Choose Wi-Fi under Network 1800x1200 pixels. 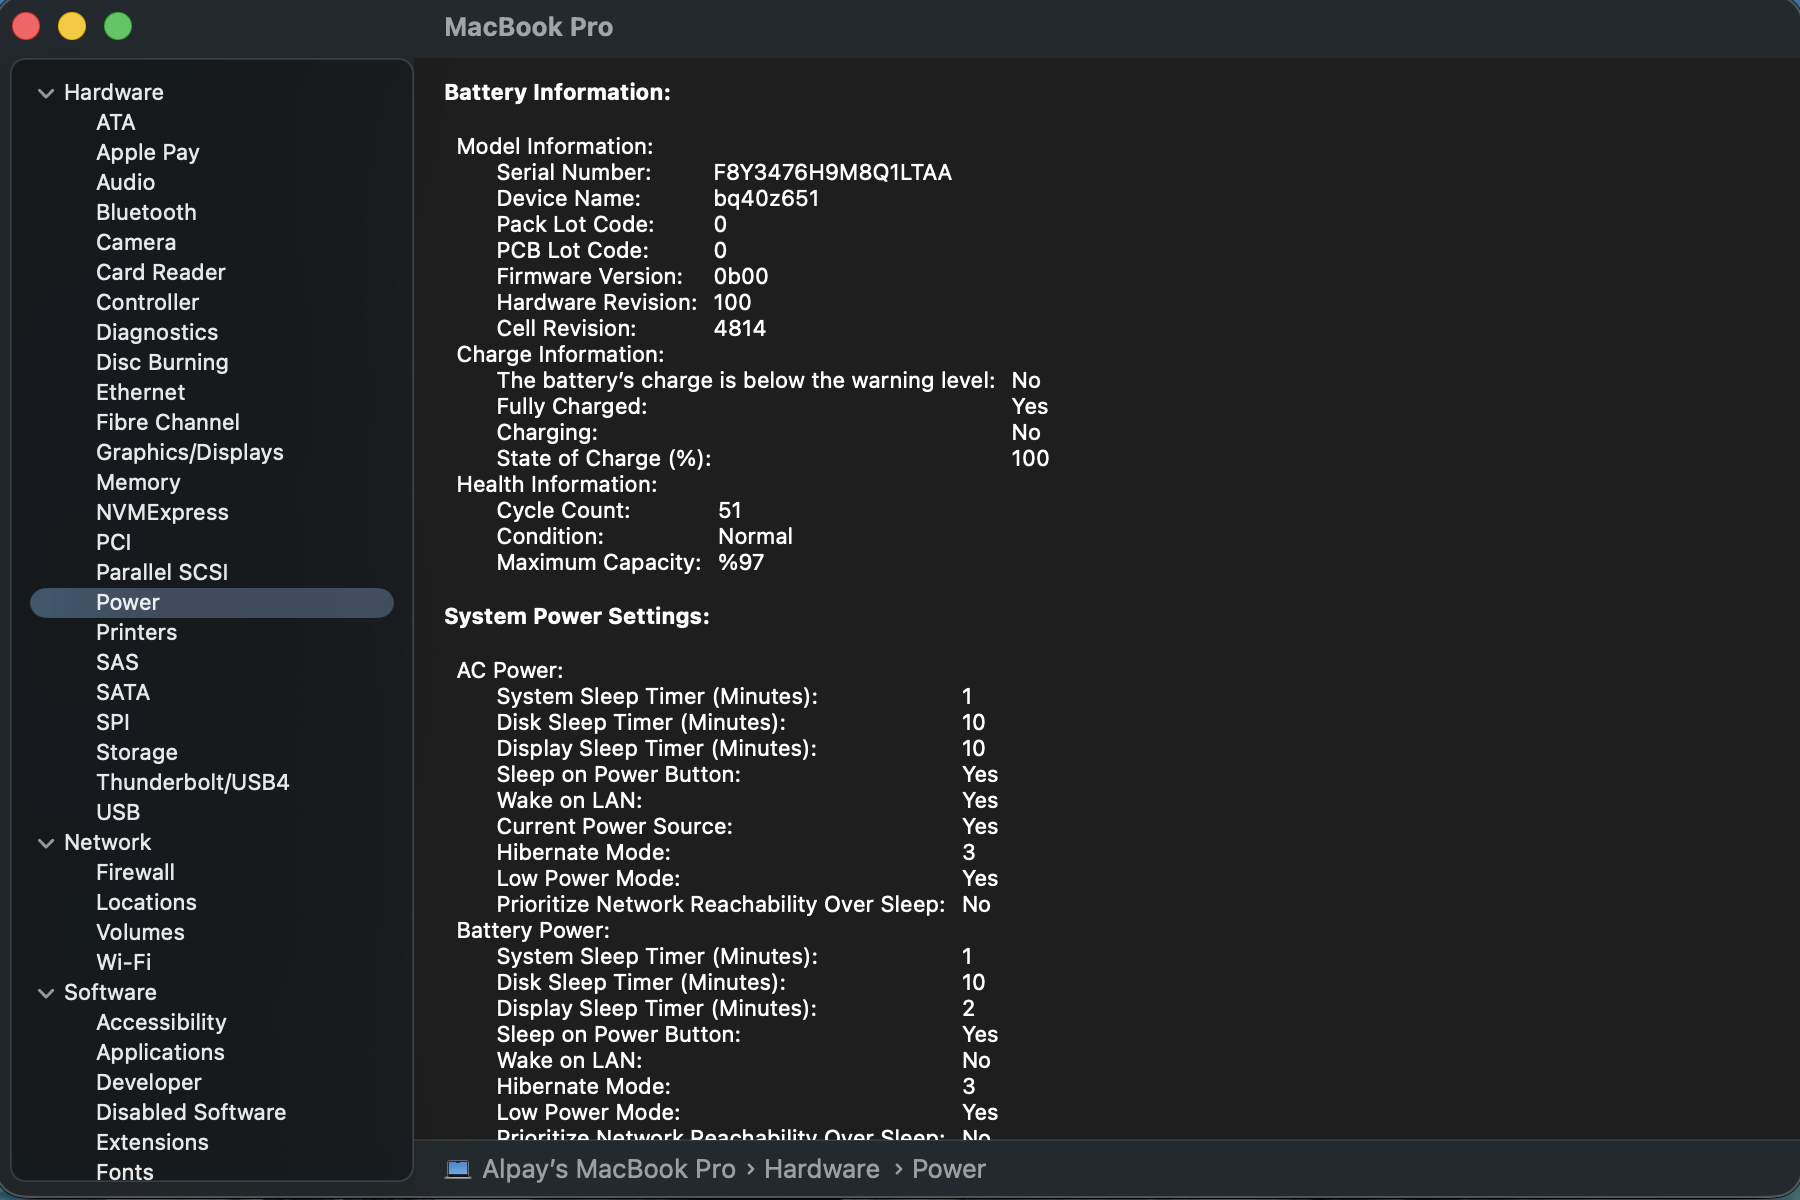[x=123, y=962]
